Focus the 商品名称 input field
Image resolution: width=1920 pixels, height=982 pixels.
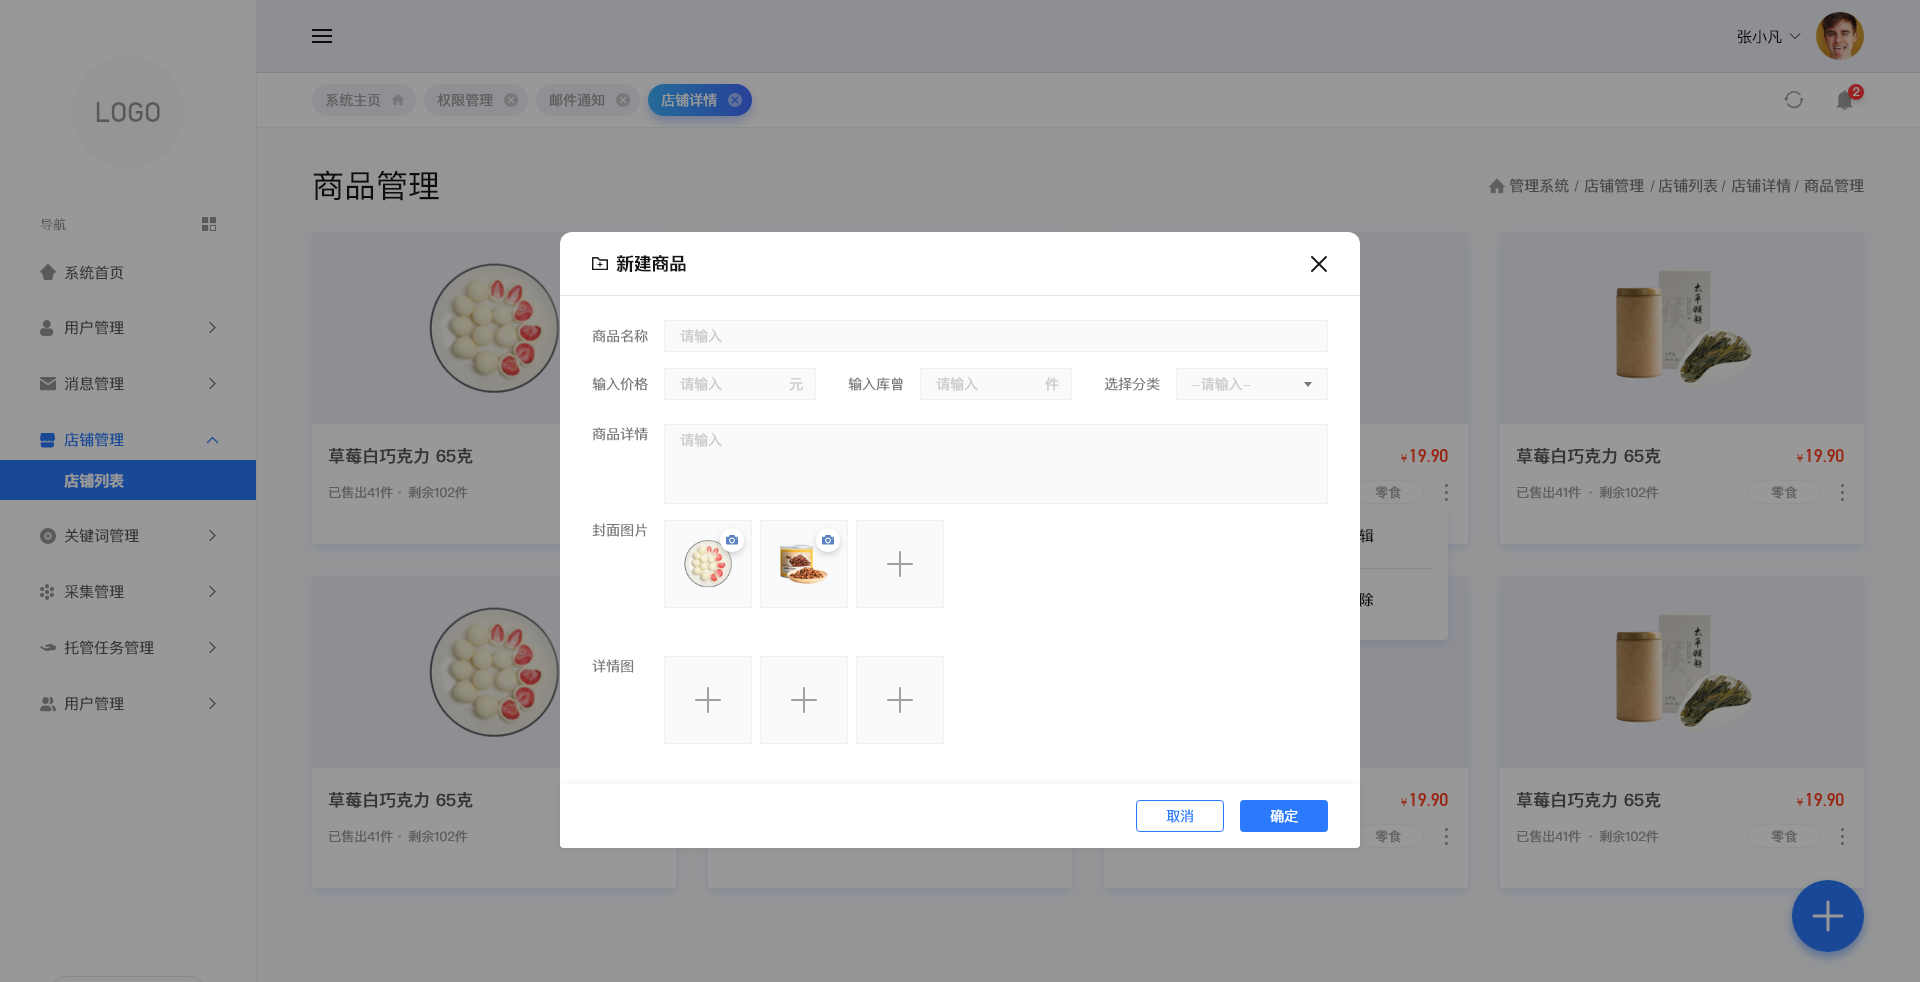pos(996,336)
